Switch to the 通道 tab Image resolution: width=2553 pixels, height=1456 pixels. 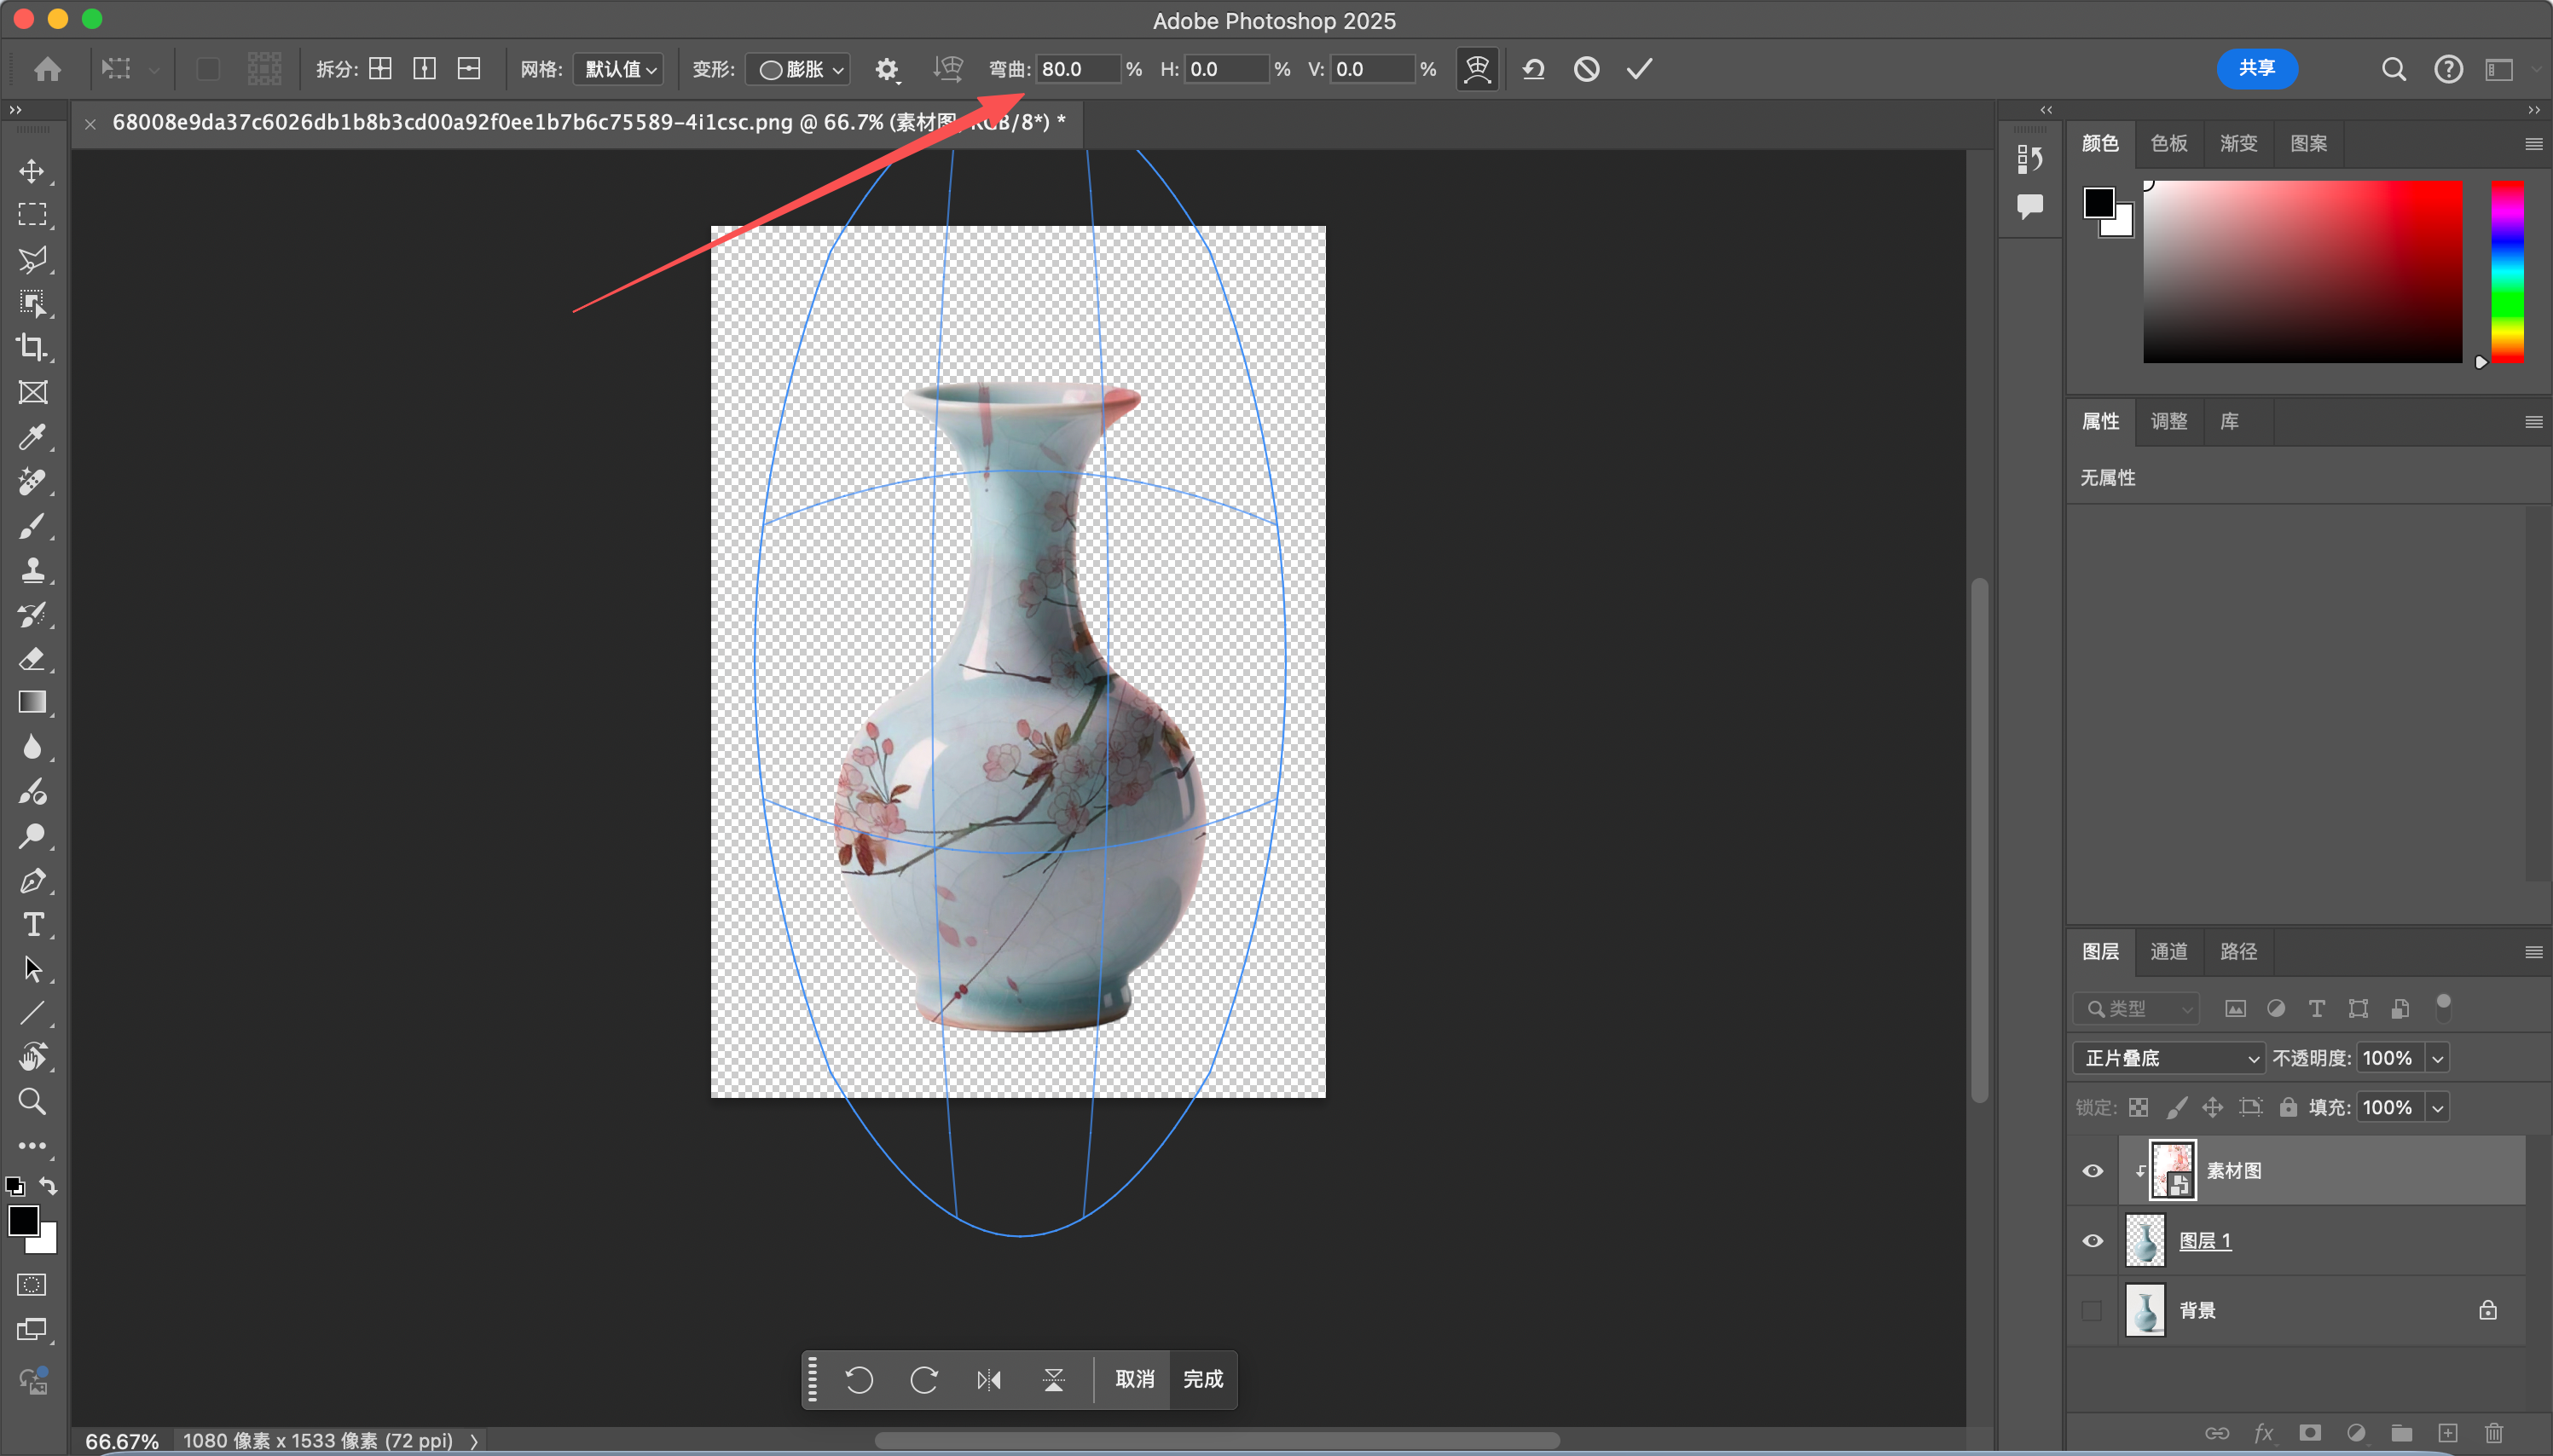pos(2168,951)
